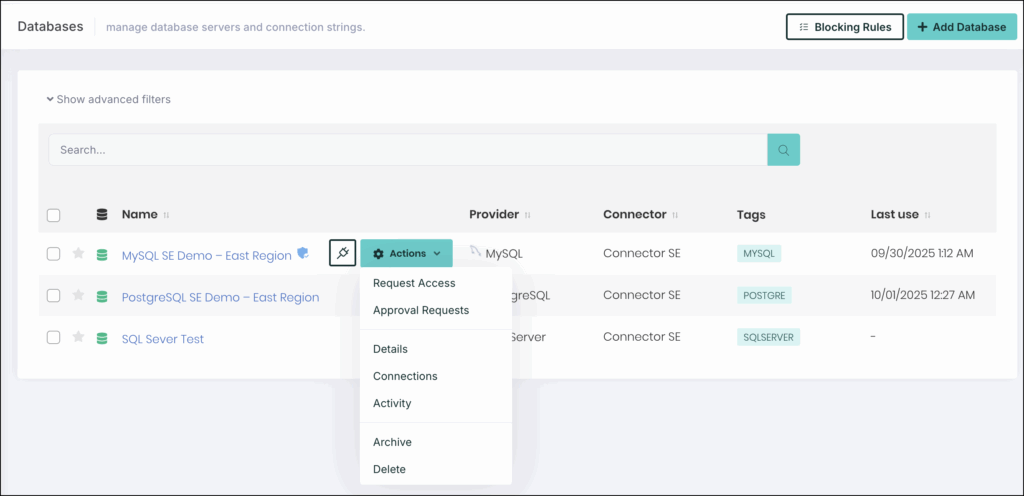Select the PostgreSQL SE Demo row checkbox
Screen dimensions: 1024x496
click(x=54, y=296)
